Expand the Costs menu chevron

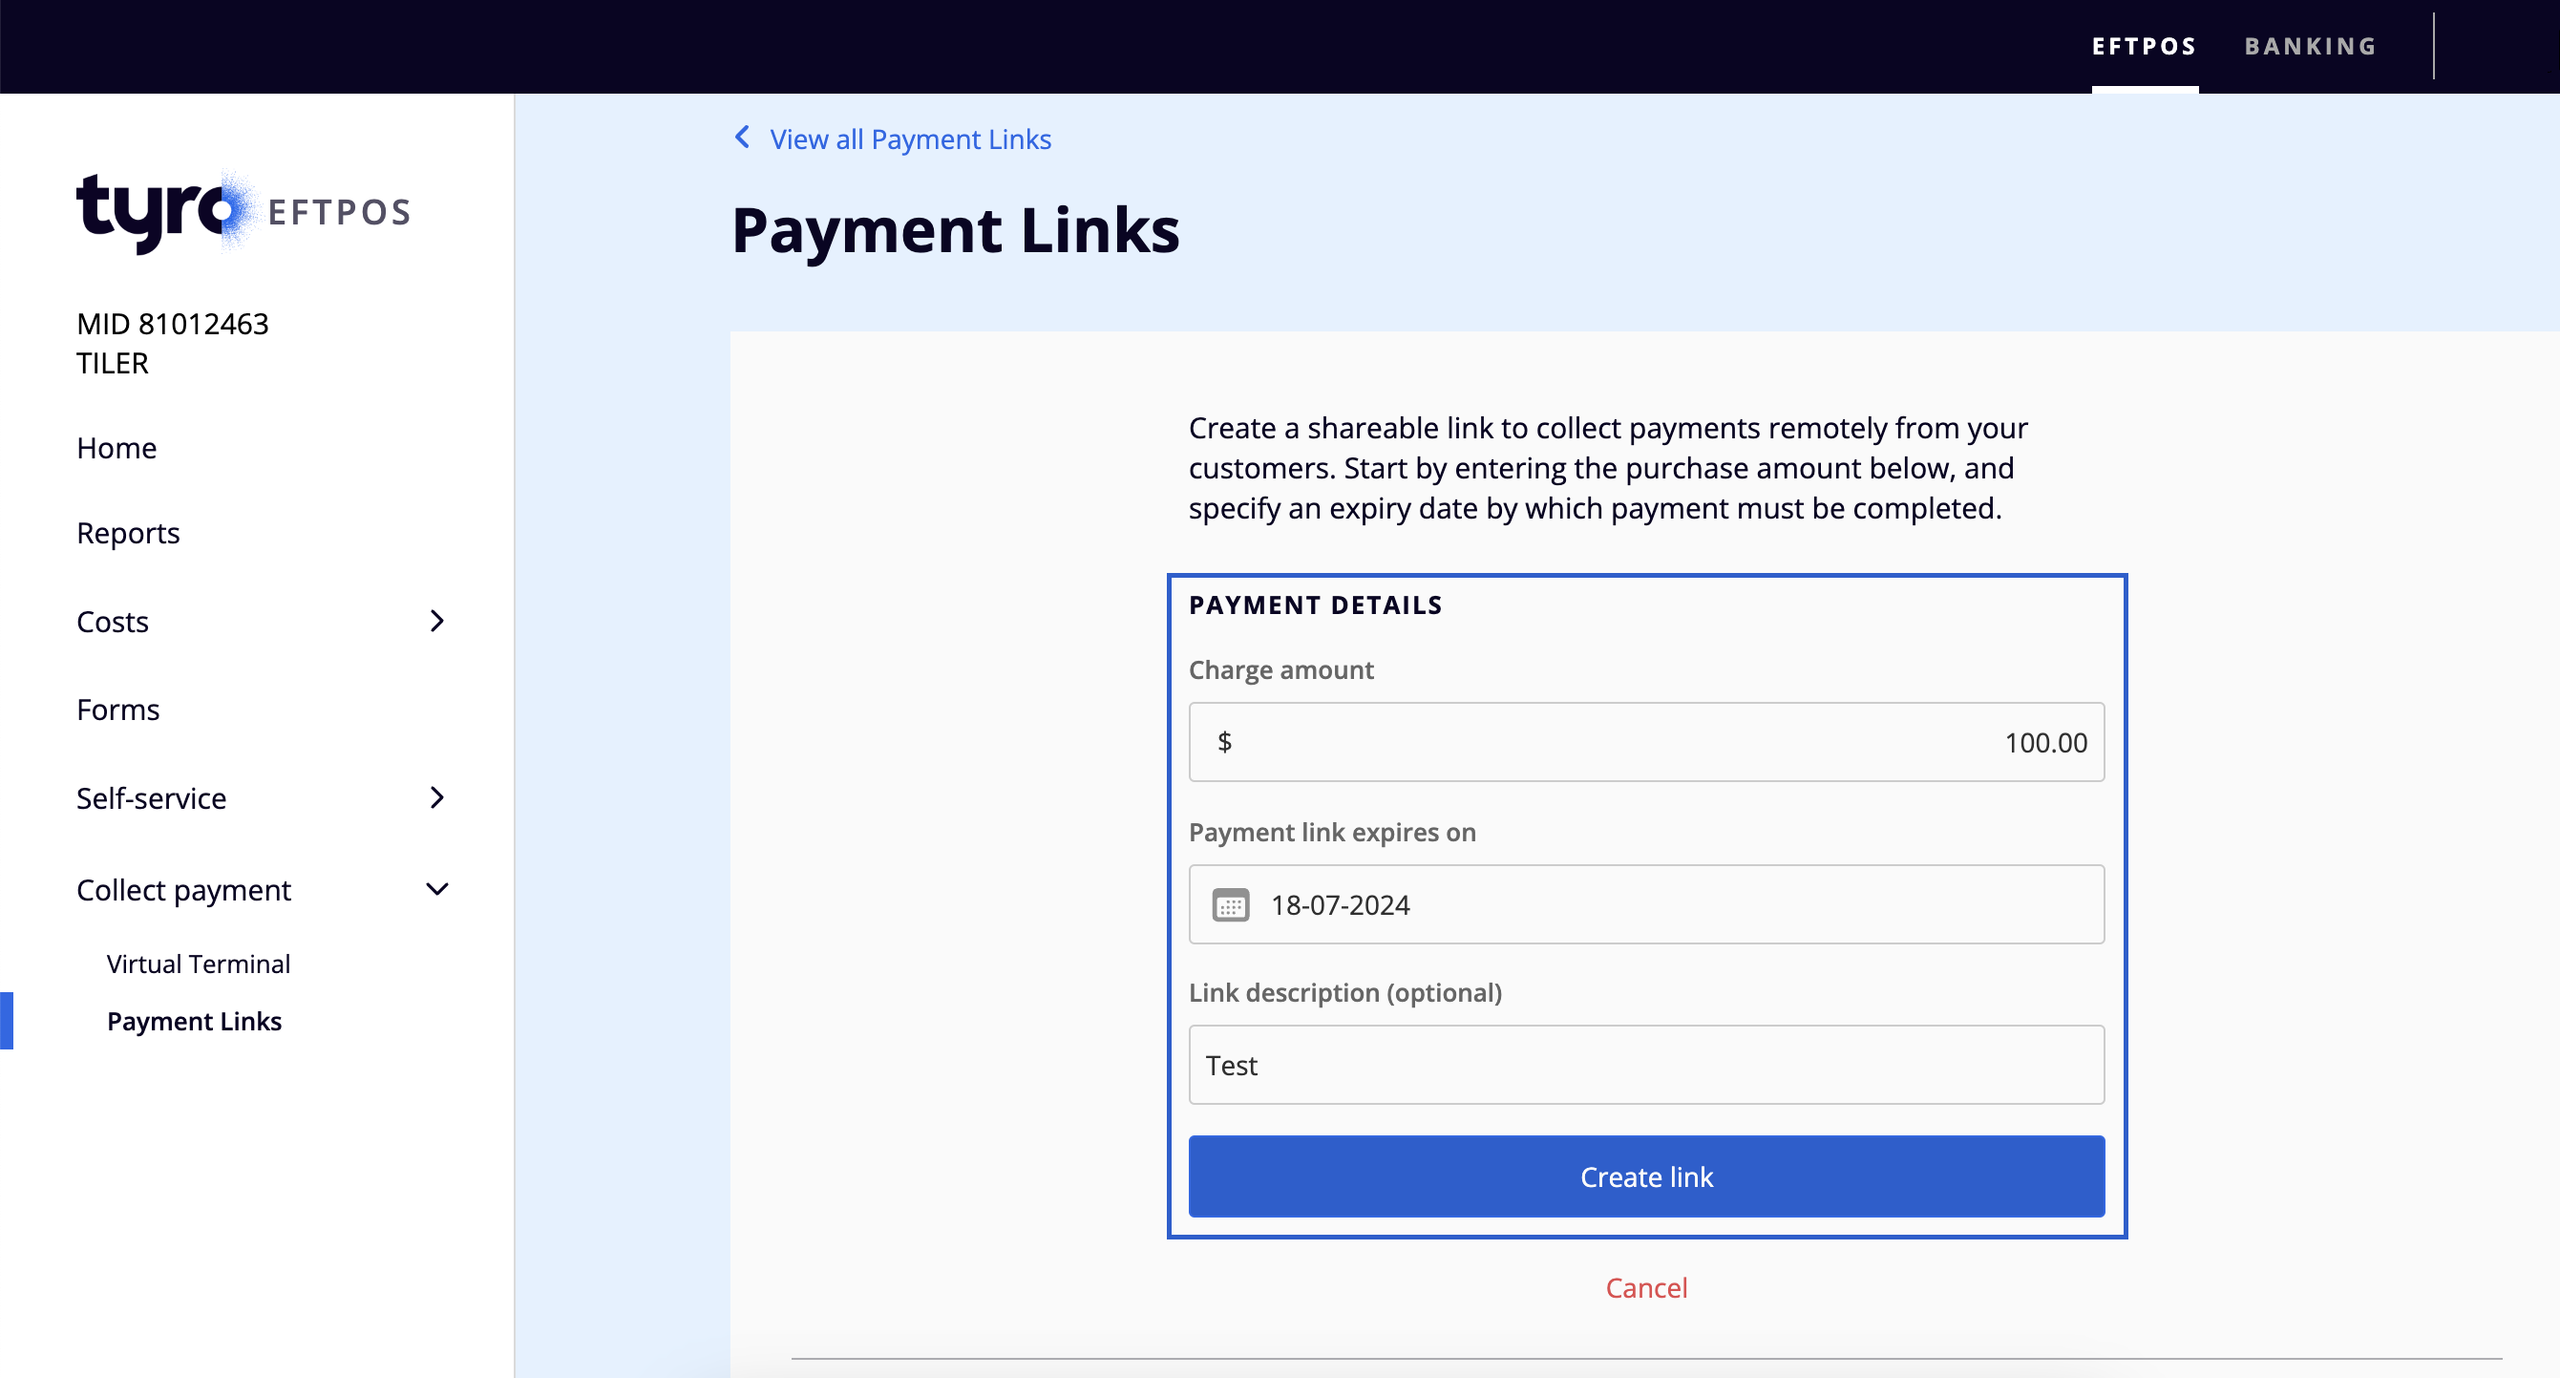[x=437, y=621]
